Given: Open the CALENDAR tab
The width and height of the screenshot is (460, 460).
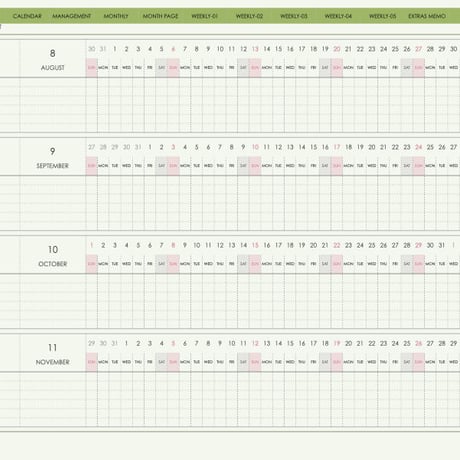Looking at the screenshot, I should coord(27,16).
